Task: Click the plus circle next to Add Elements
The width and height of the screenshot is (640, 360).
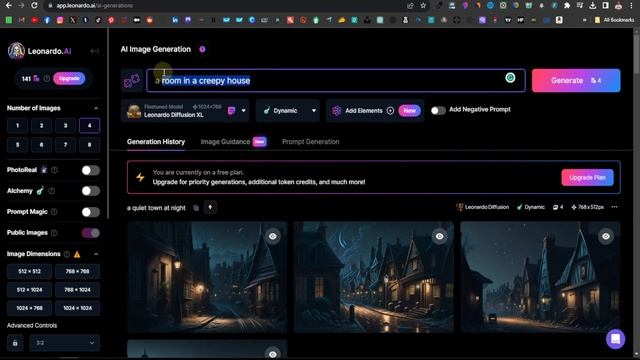Action: 390,111
